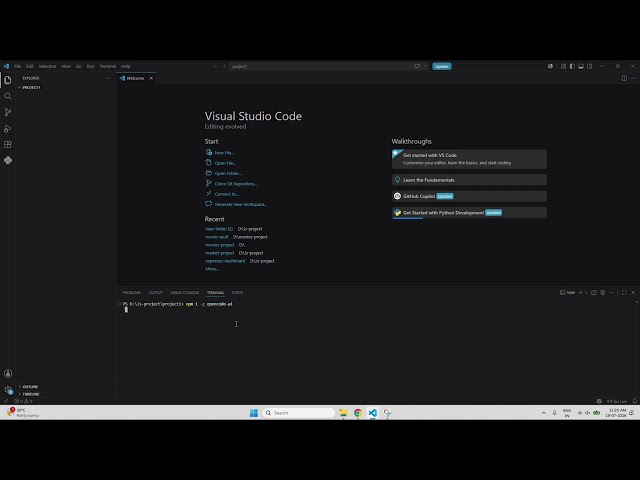The height and width of the screenshot is (480, 640).
Task: Split the terminal
Action: pyautogui.click(x=594, y=293)
